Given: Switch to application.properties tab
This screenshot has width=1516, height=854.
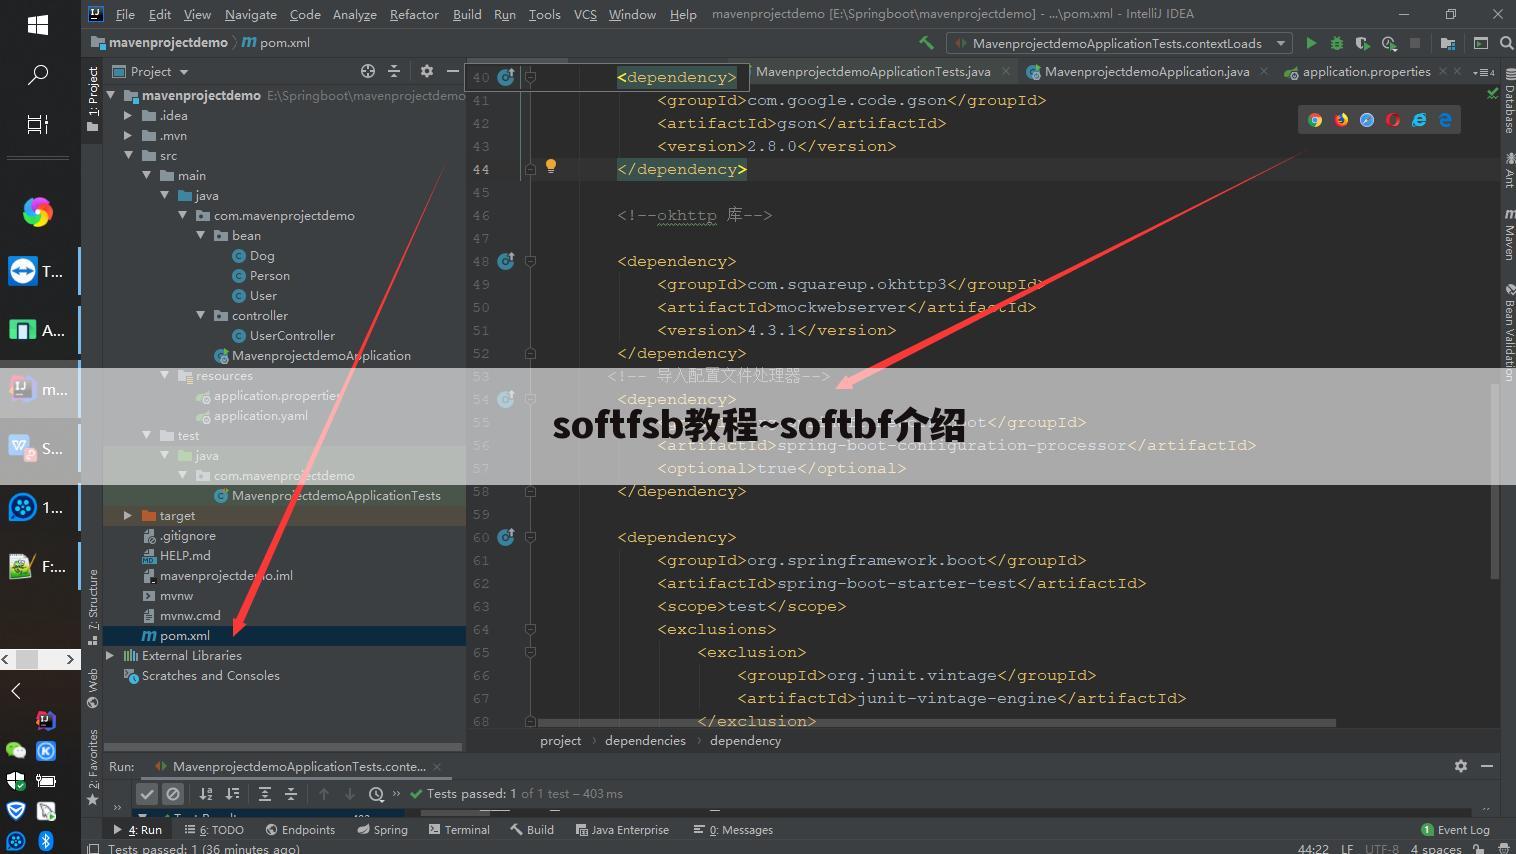Looking at the screenshot, I should pyautogui.click(x=1366, y=71).
